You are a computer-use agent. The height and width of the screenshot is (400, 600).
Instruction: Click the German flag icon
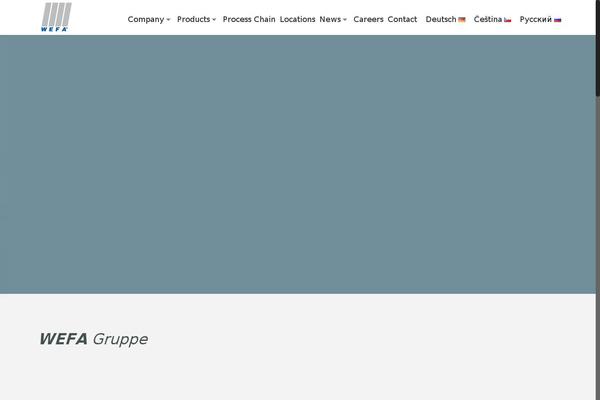point(462,20)
